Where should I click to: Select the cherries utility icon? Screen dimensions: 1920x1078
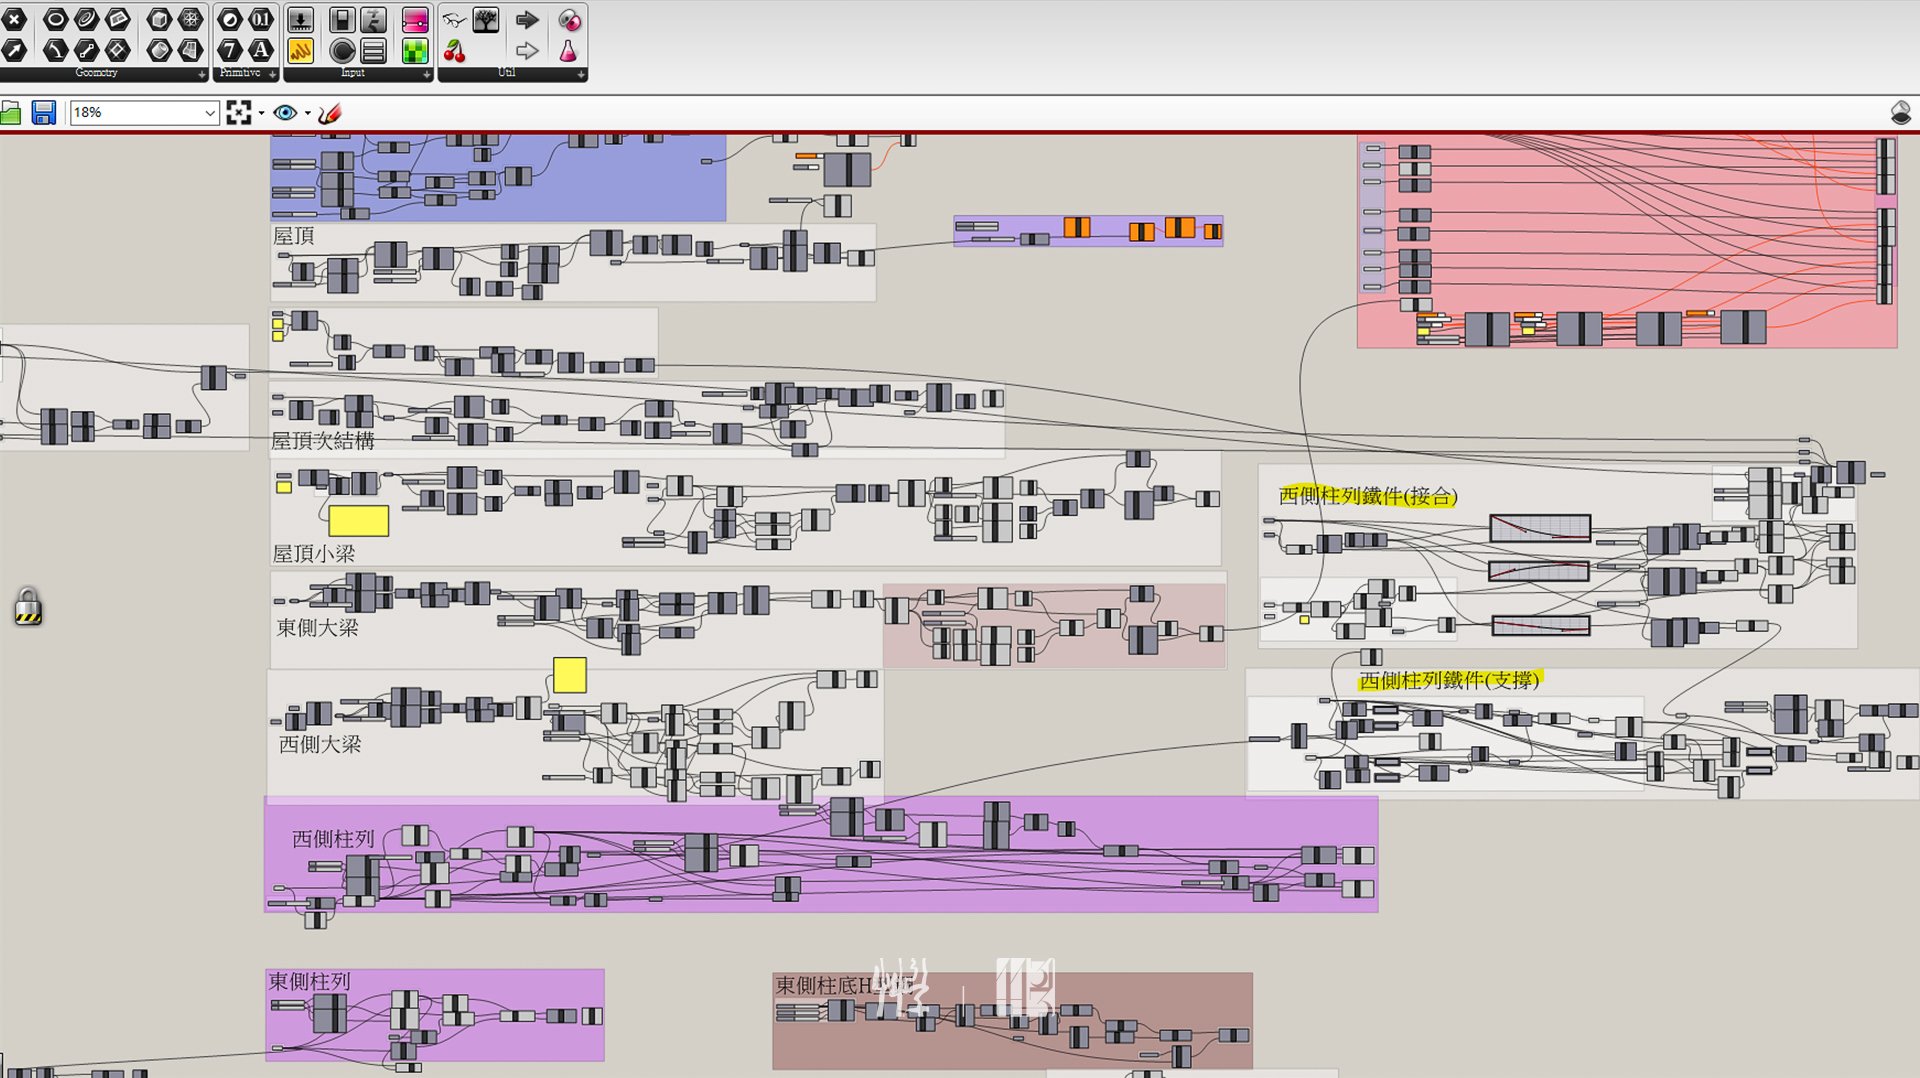tap(455, 51)
